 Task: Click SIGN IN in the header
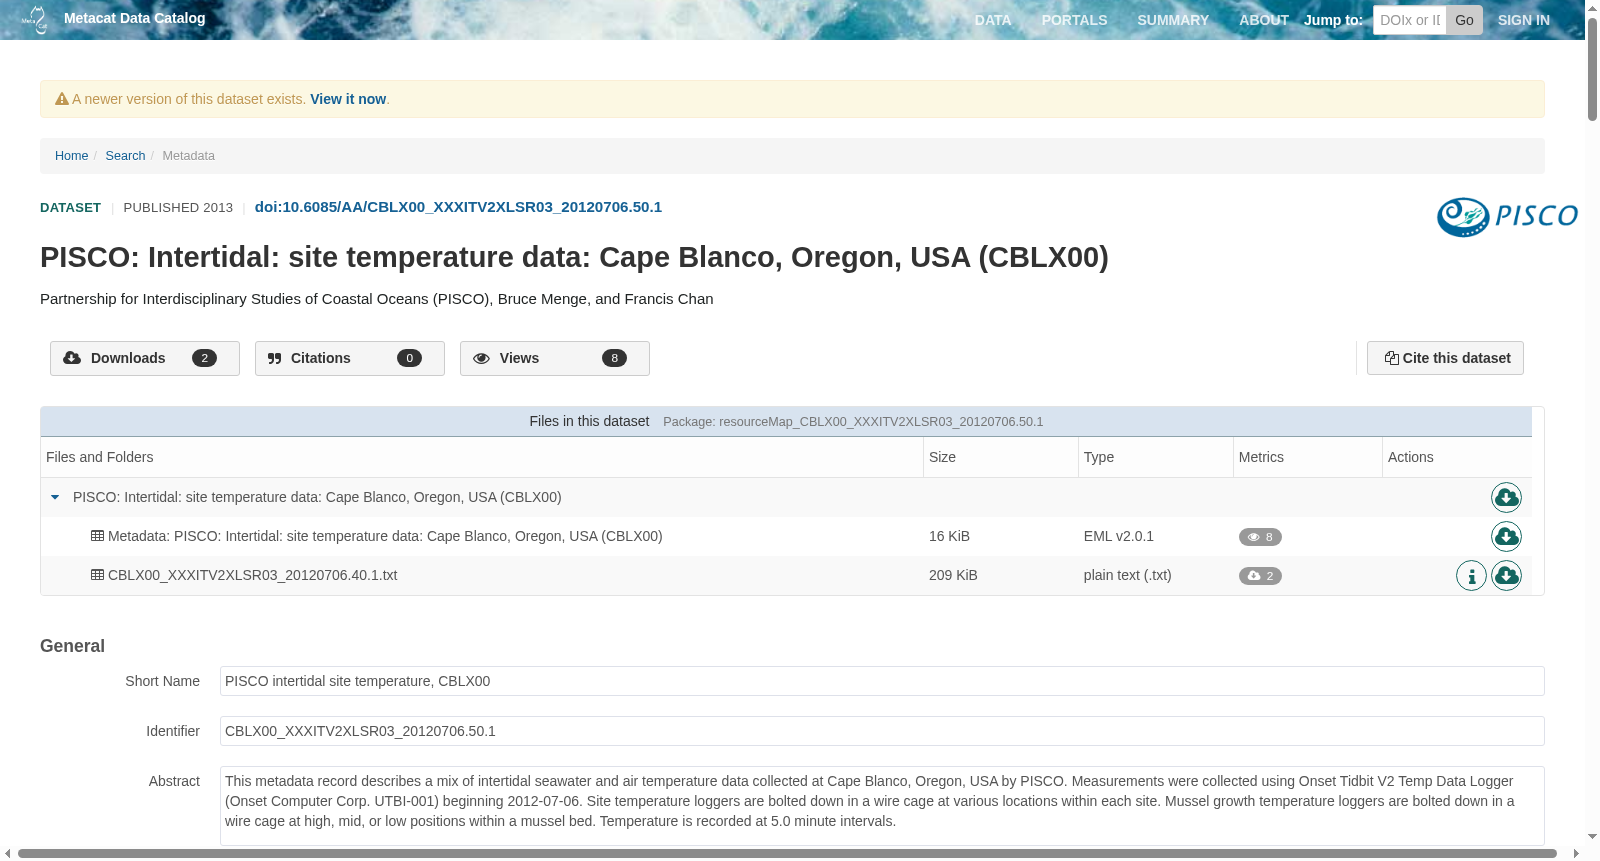1523,20
